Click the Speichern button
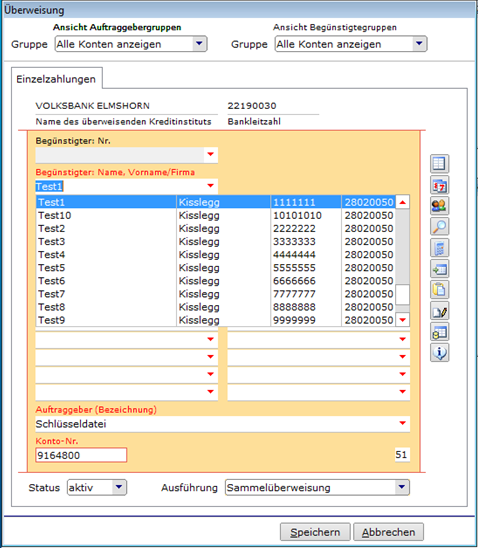Image resolution: width=478 pixels, height=548 pixels. coord(315,532)
